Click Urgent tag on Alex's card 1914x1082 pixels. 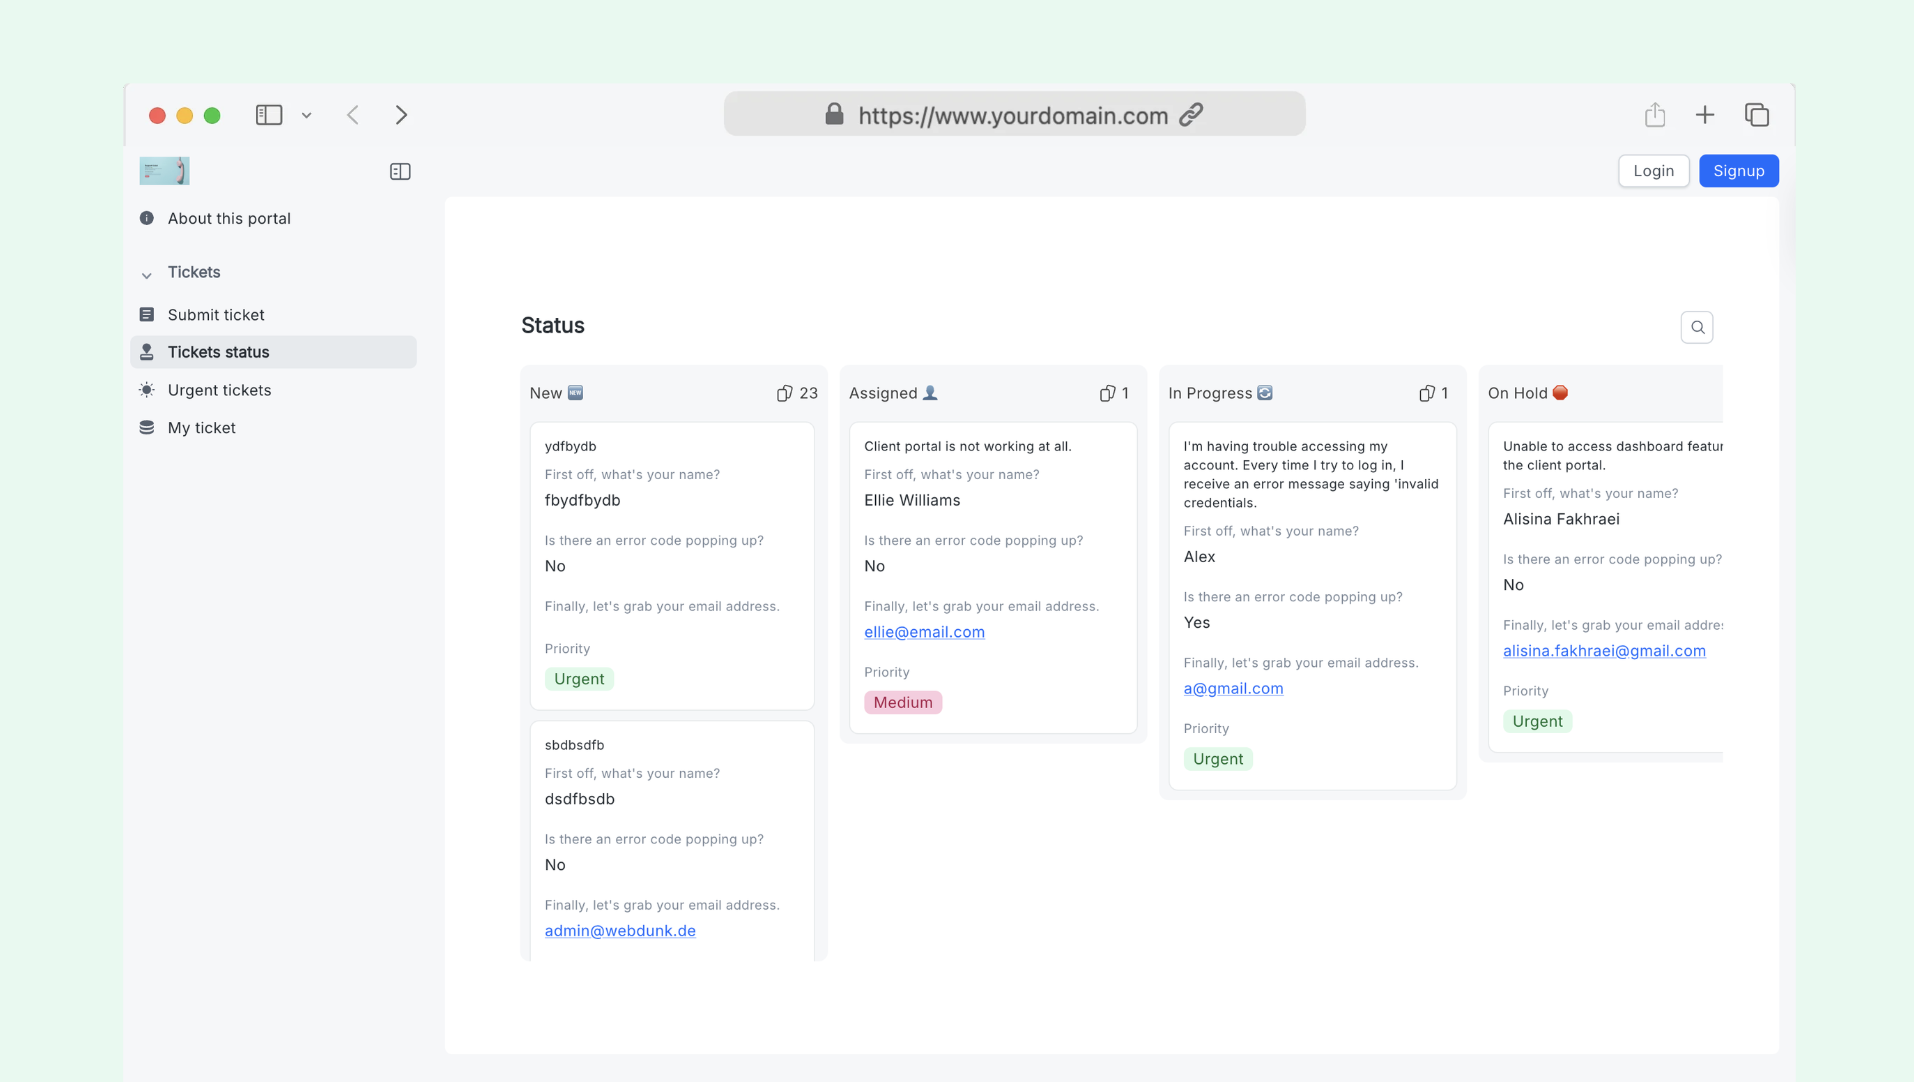pos(1218,759)
